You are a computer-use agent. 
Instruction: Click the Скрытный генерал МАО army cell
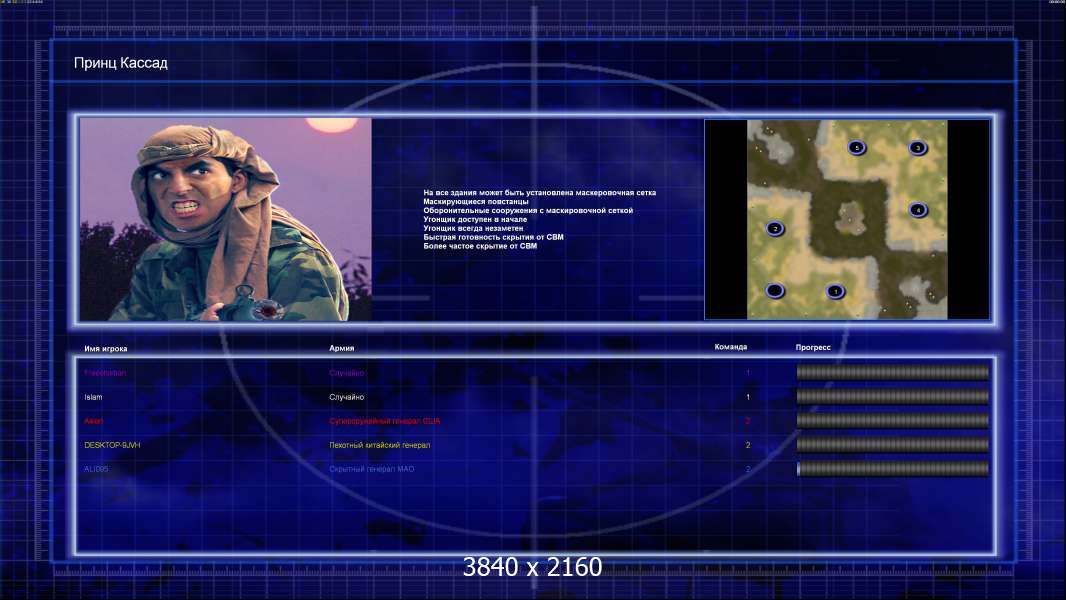coord(371,469)
